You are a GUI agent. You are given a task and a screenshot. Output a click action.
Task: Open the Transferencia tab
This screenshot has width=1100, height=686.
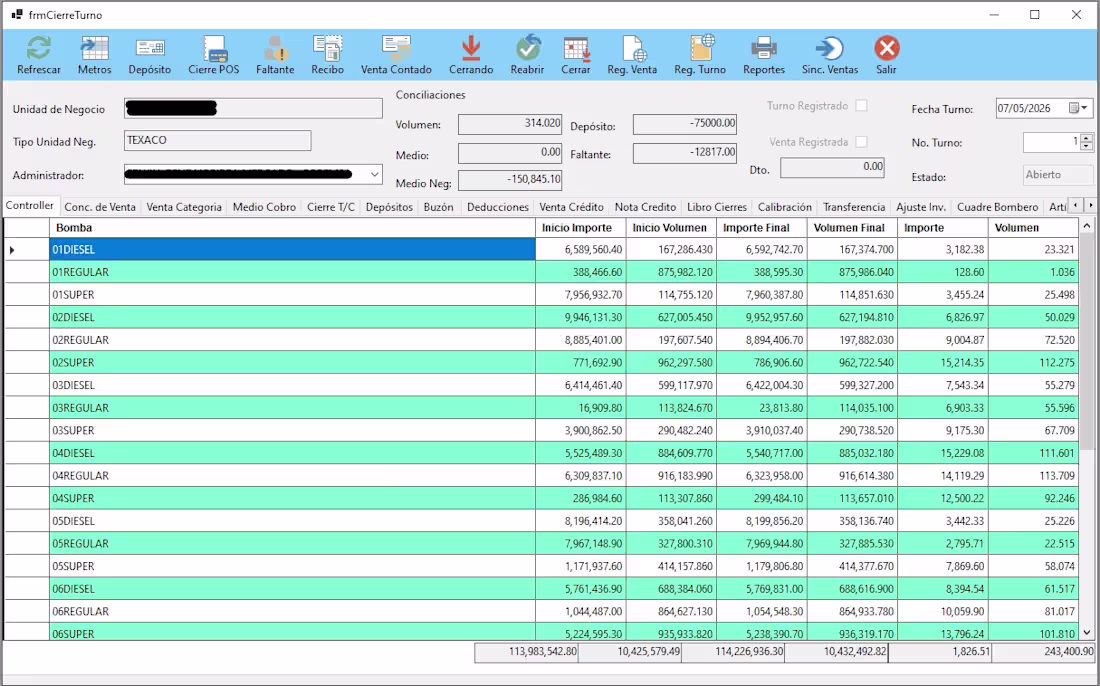(854, 207)
